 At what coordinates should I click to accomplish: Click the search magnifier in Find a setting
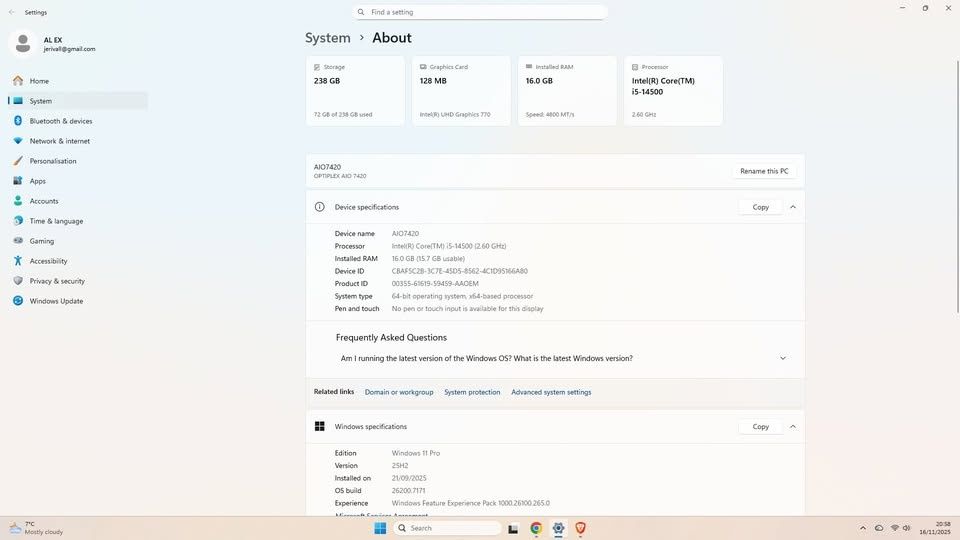click(x=361, y=12)
